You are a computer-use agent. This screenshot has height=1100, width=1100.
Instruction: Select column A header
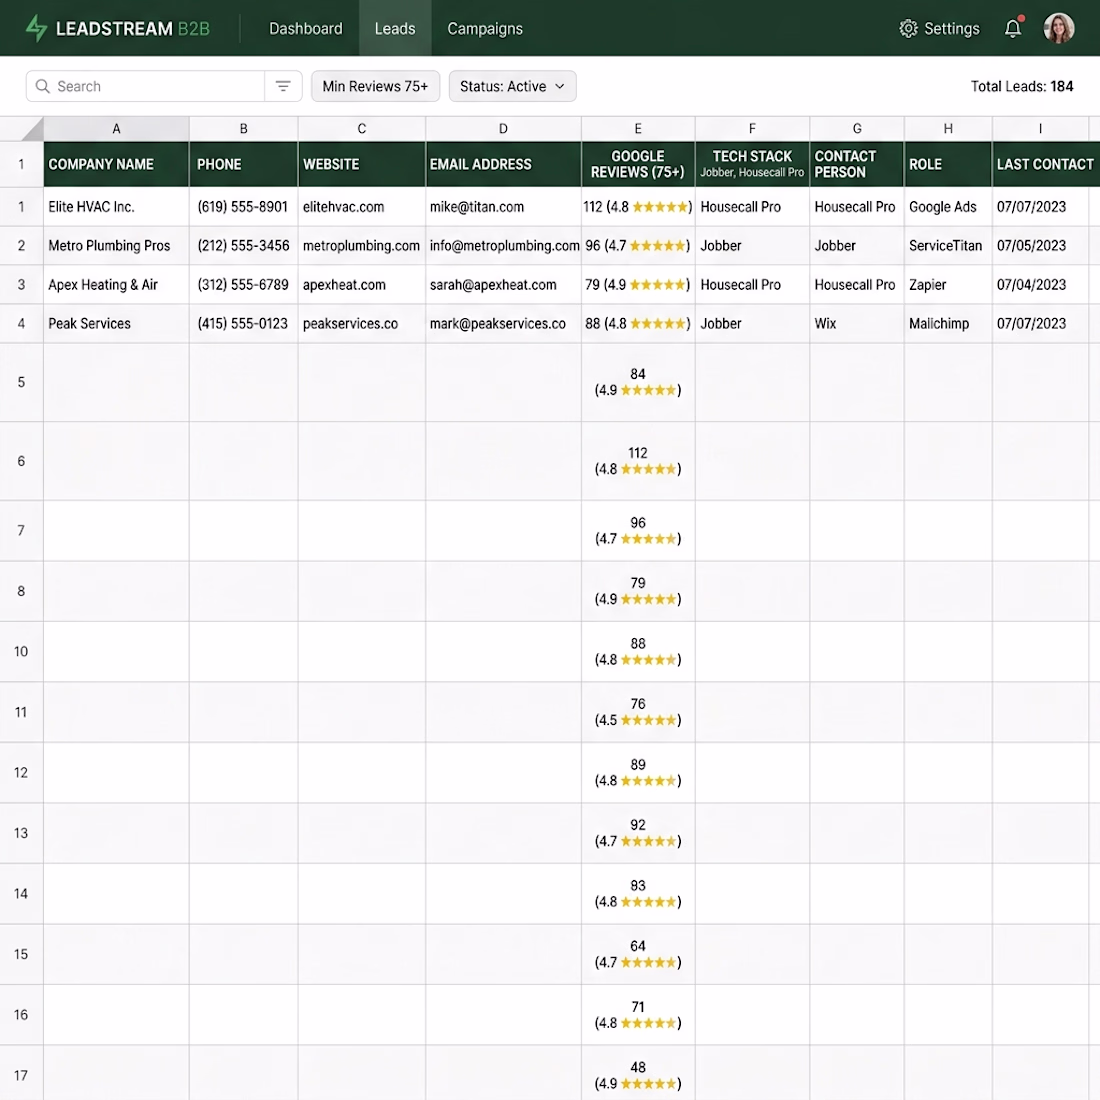(116, 129)
